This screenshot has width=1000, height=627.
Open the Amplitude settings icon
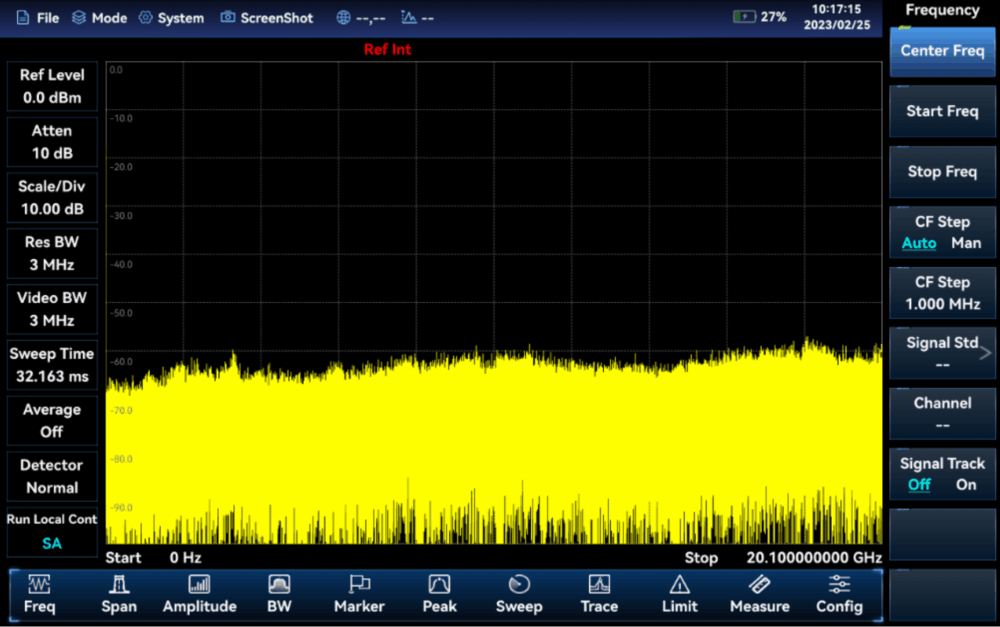point(199,585)
